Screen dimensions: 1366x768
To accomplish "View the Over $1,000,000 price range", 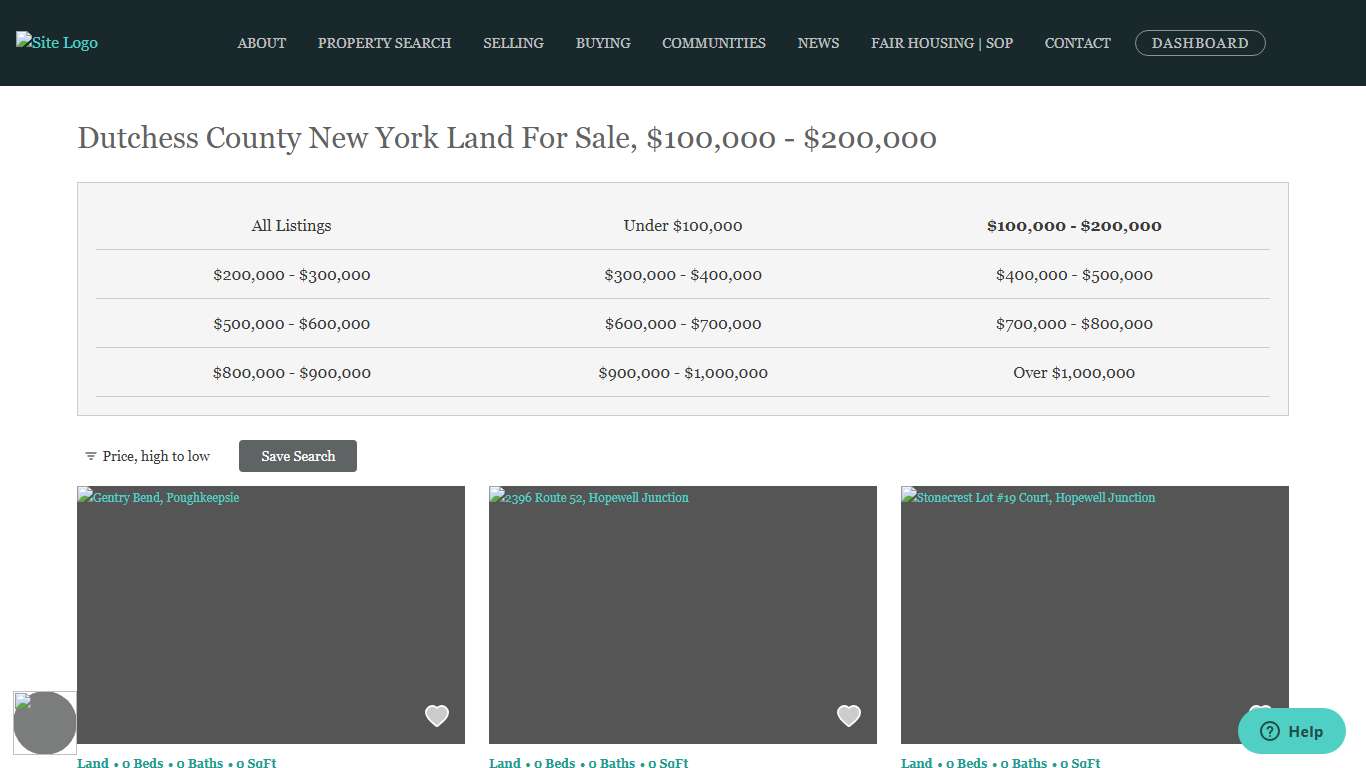I will coord(1074,372).
